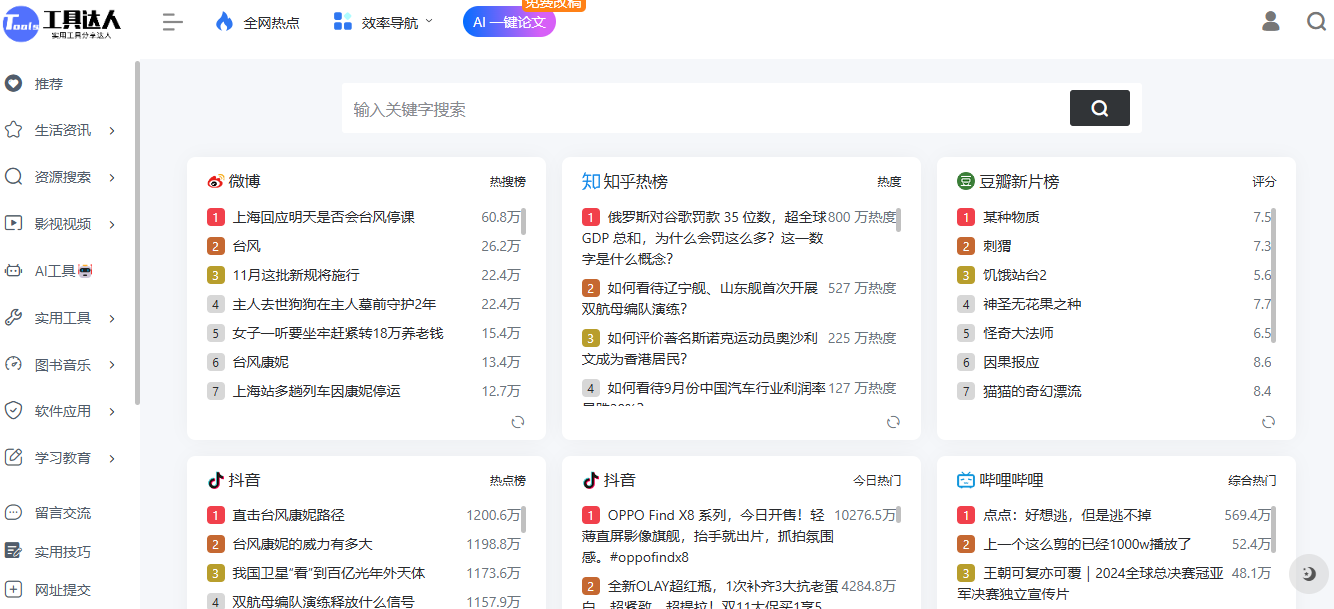Click the Weibo logo icon

(216, 182)
